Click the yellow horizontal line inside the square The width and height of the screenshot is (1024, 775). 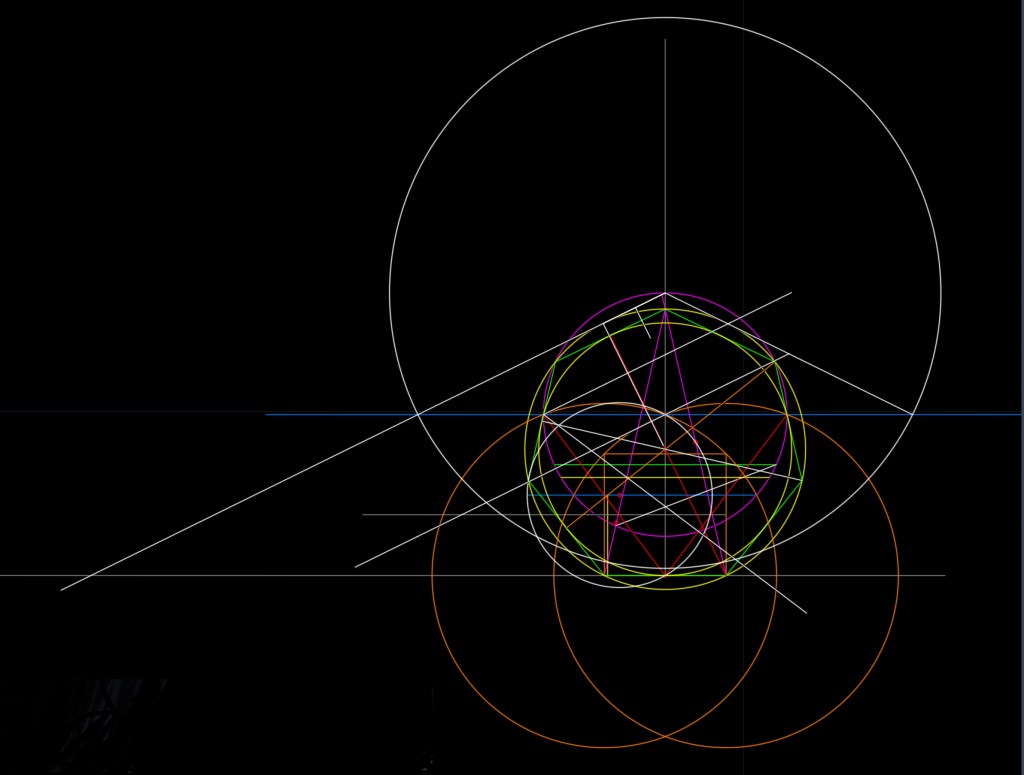(640, 478)
